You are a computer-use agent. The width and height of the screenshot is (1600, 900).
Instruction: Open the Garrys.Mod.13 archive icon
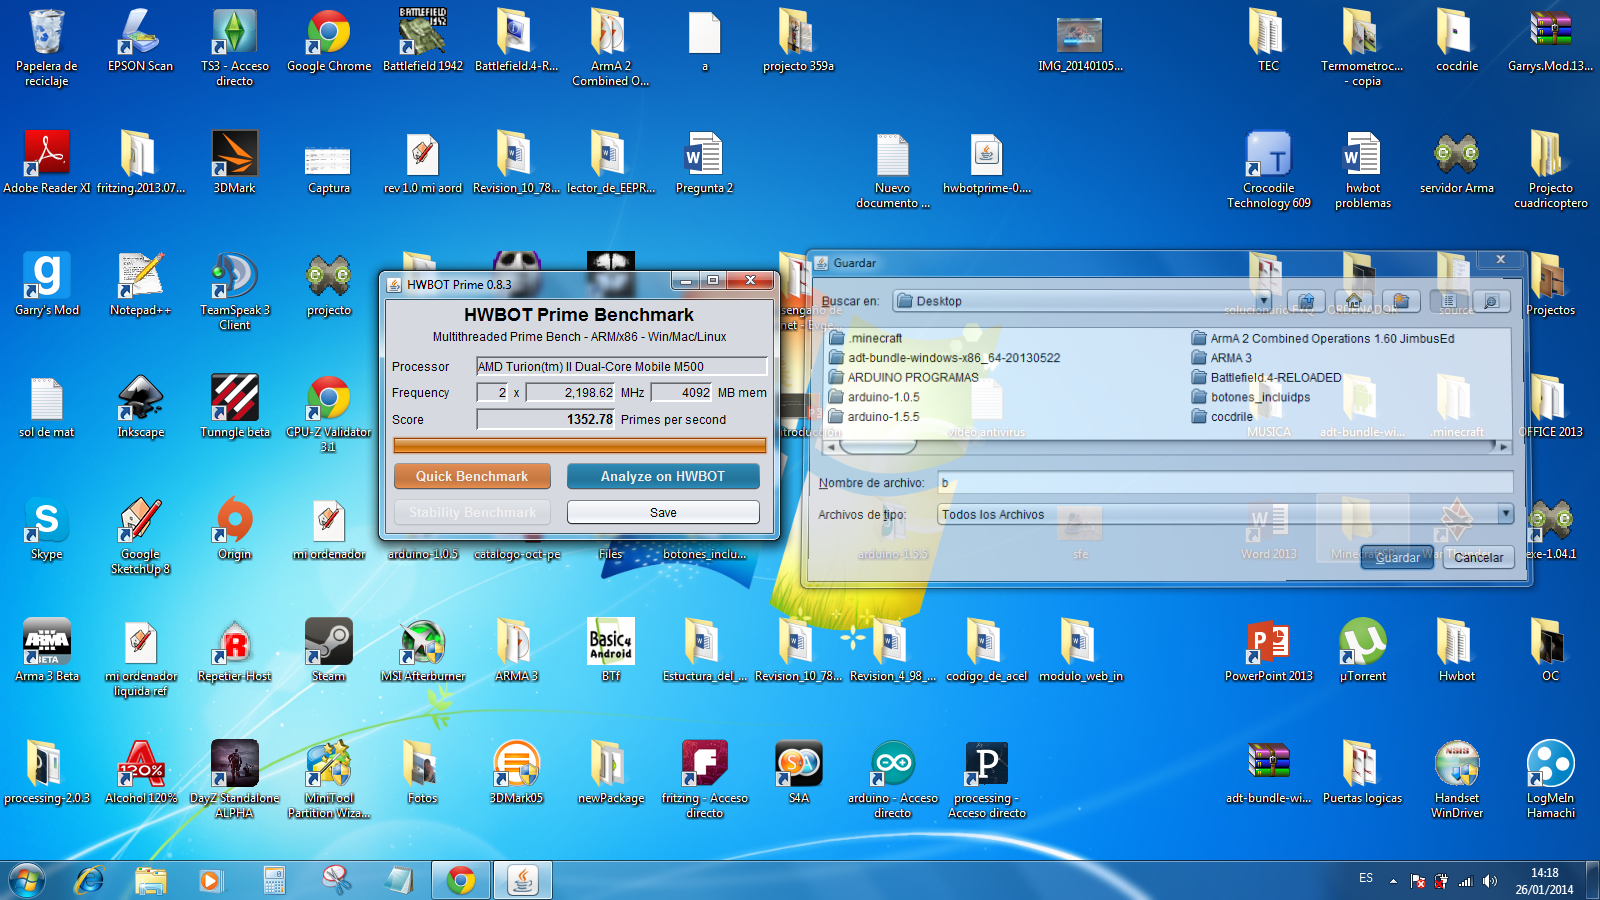point(1551,42)
